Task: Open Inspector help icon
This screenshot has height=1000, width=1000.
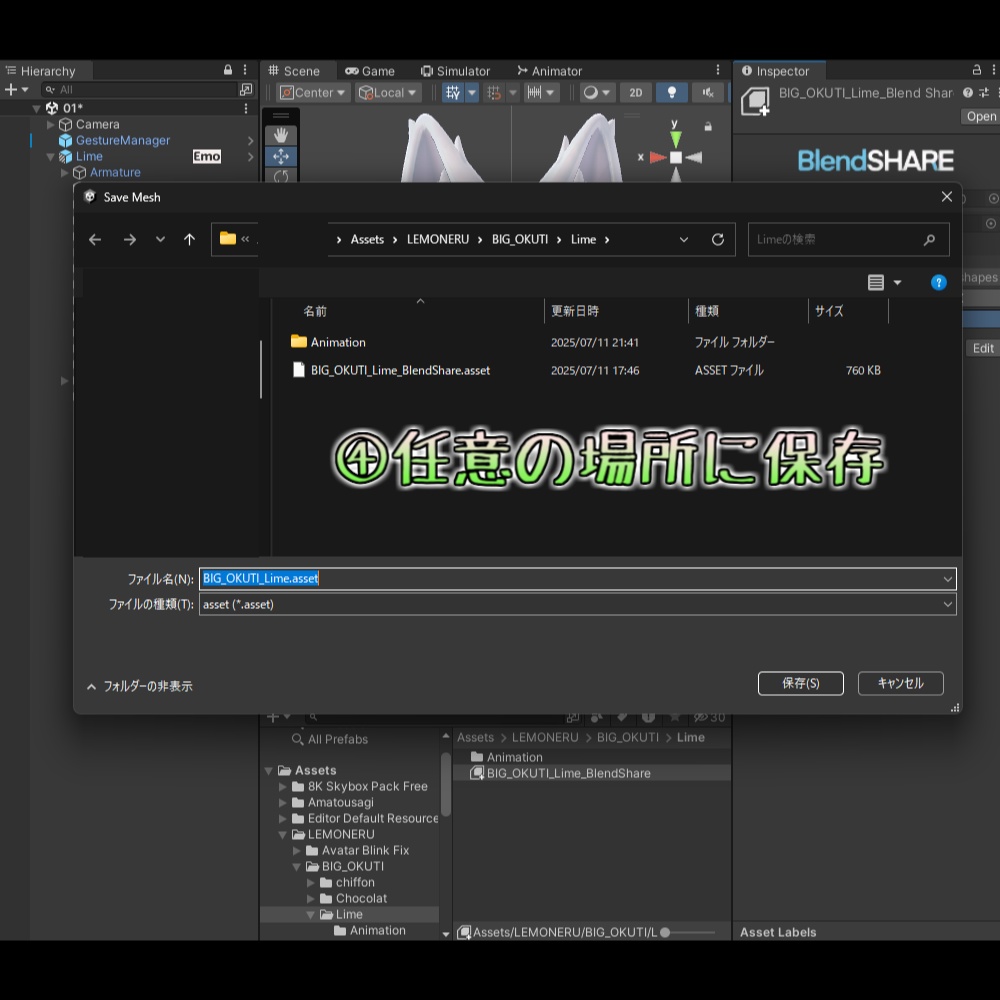Action: coord(967,93)
